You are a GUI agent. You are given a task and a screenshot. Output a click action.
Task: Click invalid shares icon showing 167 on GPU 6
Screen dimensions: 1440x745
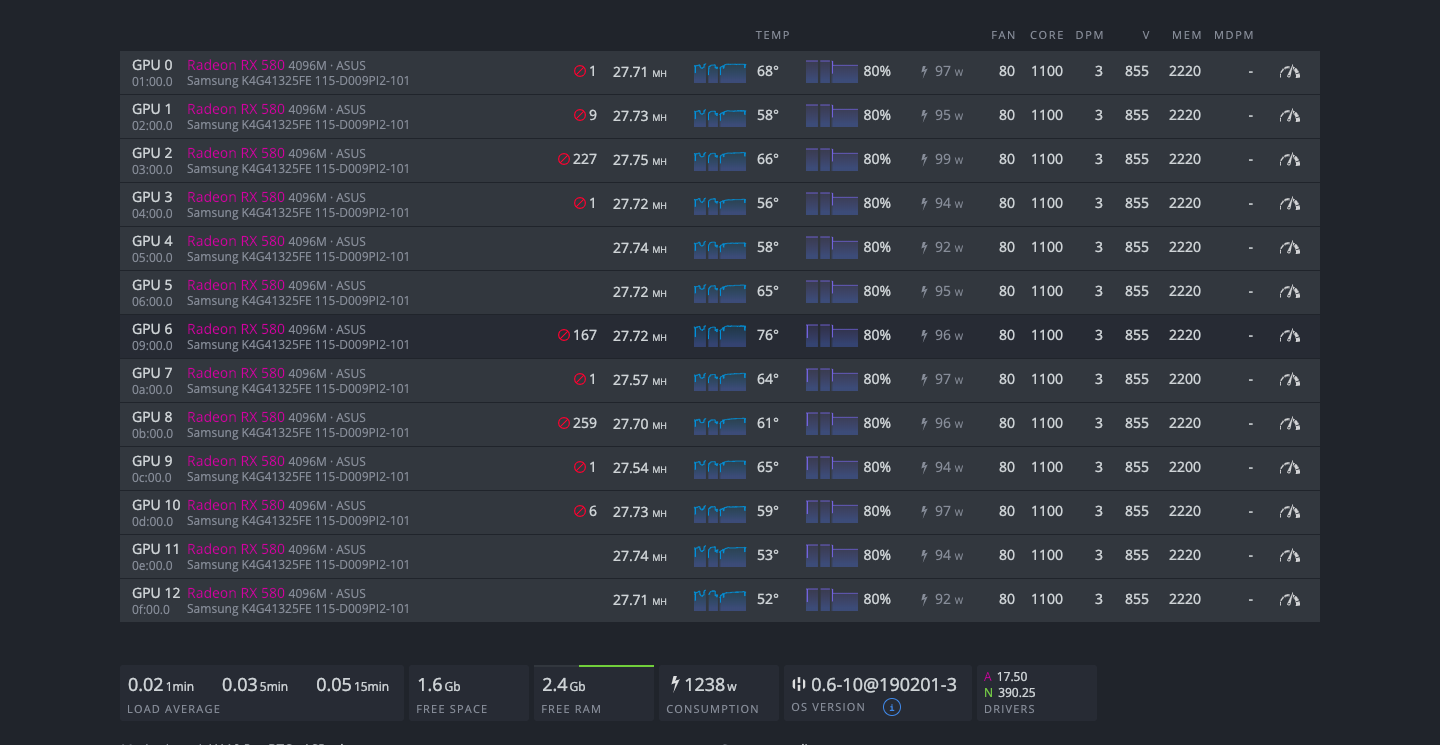point(563,335)
